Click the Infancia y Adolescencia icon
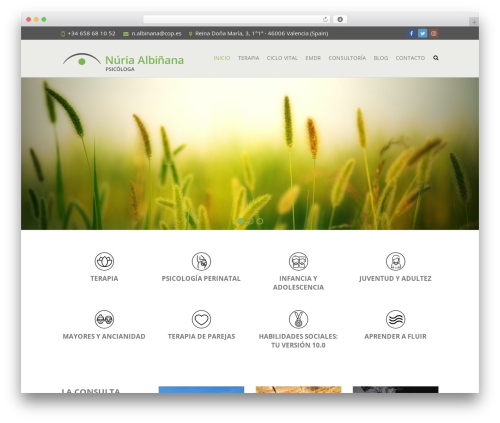The width and height of the screenshot is (500, 423). (x=298, y=261)
